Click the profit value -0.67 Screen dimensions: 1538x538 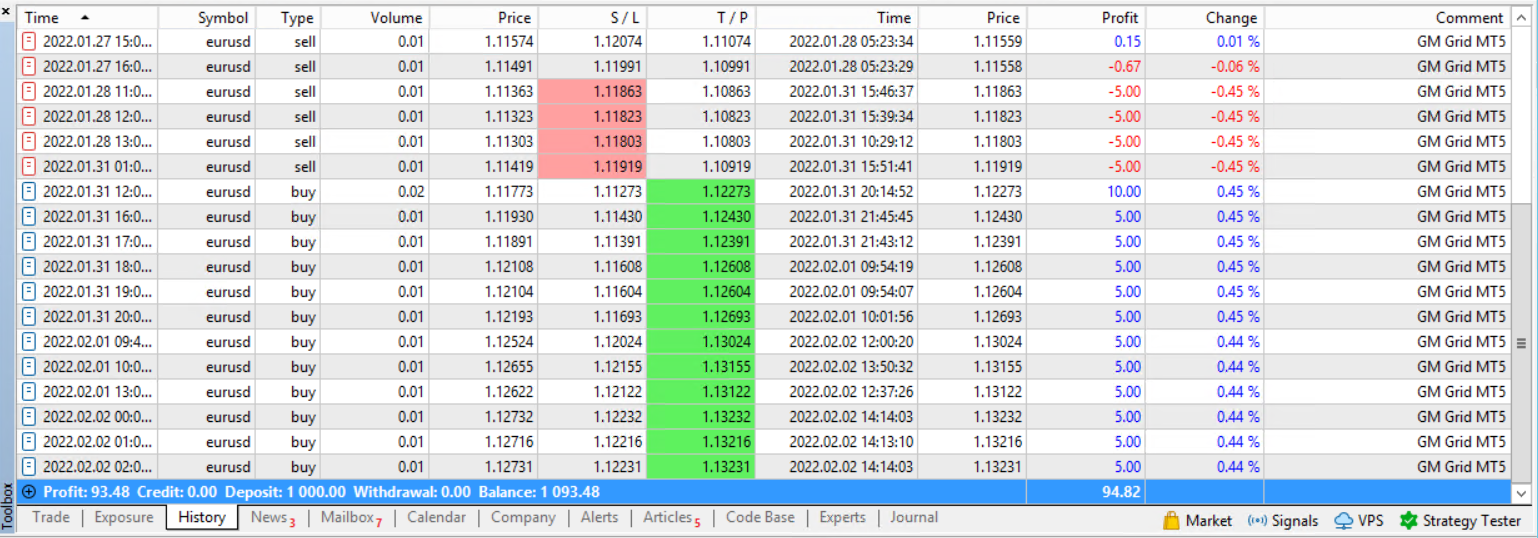point(1125,67)
